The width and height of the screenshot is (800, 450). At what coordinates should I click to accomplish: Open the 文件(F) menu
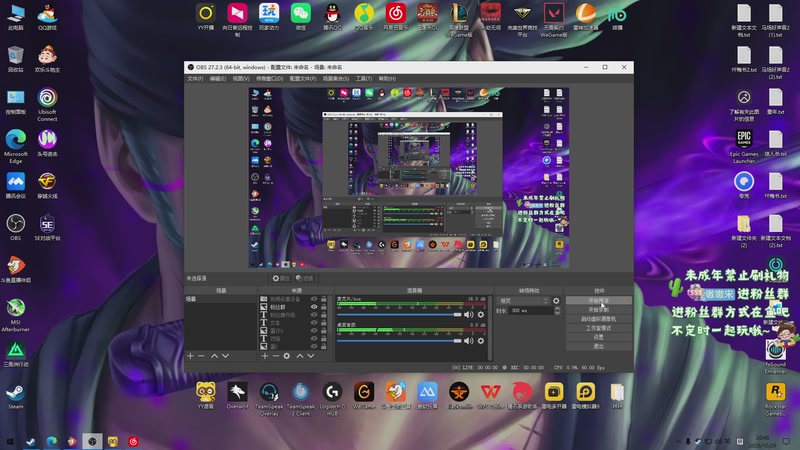(195, 79)
